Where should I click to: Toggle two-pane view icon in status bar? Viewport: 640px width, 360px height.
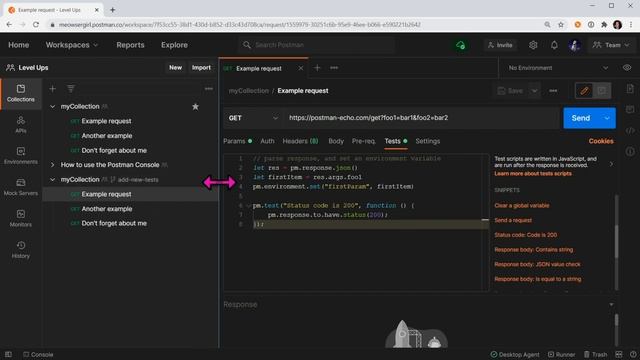[619, 354]
